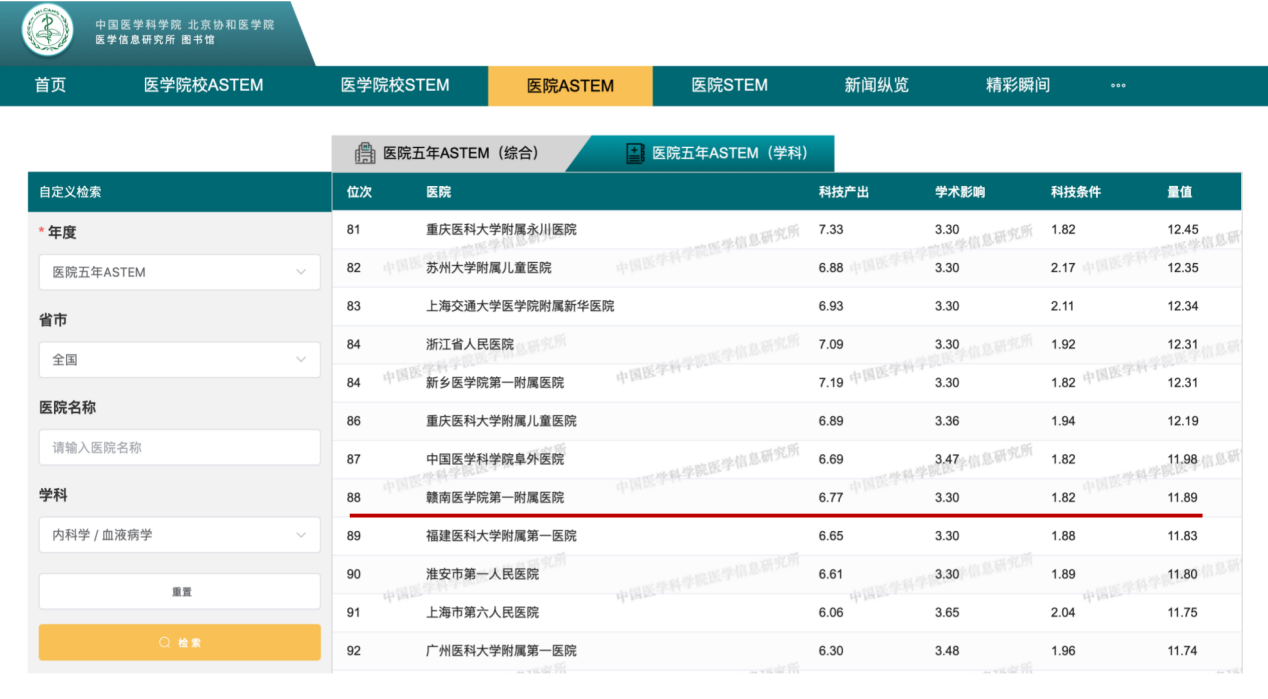Focus the 医院名称 input field
This screenshot has height=699, width=1268.
point(180,448)
